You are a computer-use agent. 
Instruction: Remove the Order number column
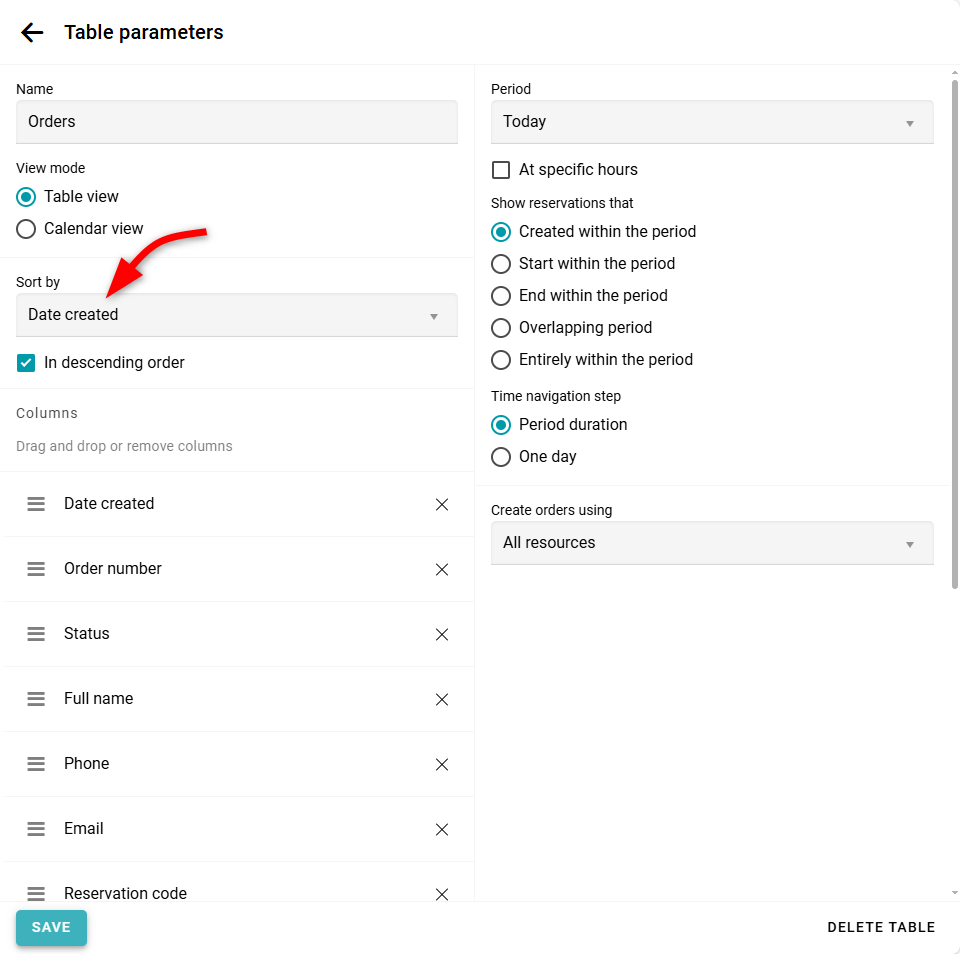(442, 569)
